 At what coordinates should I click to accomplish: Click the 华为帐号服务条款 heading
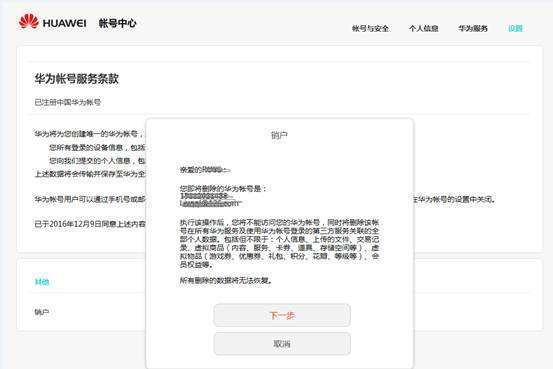pyautogui.click(x=77, y=79)
